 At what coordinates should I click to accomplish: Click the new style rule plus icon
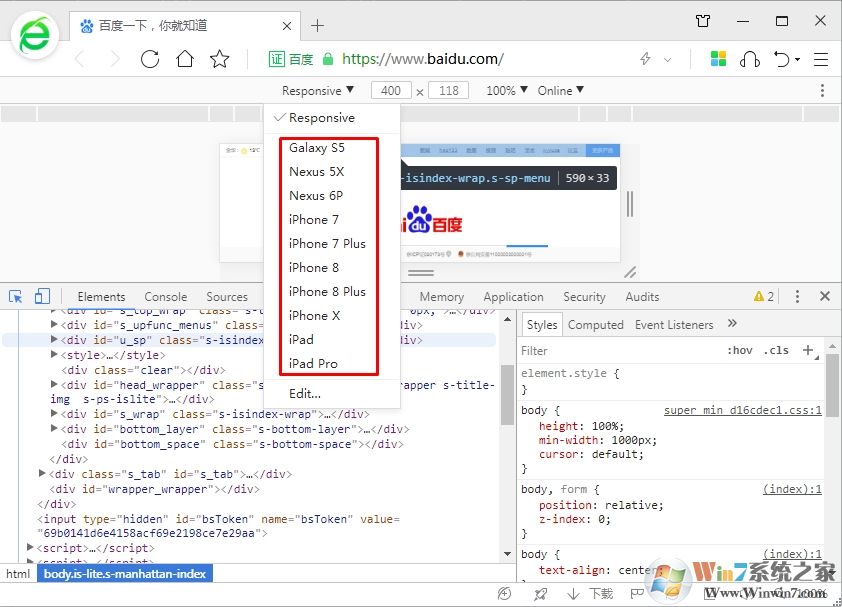(x=808, y=350)
